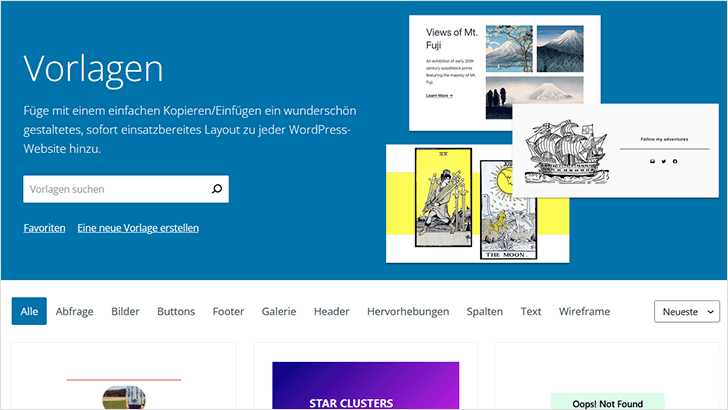728x410 pixels.
Task: Open the Oops! Not Found template card
Action: (x=607, y=377)
